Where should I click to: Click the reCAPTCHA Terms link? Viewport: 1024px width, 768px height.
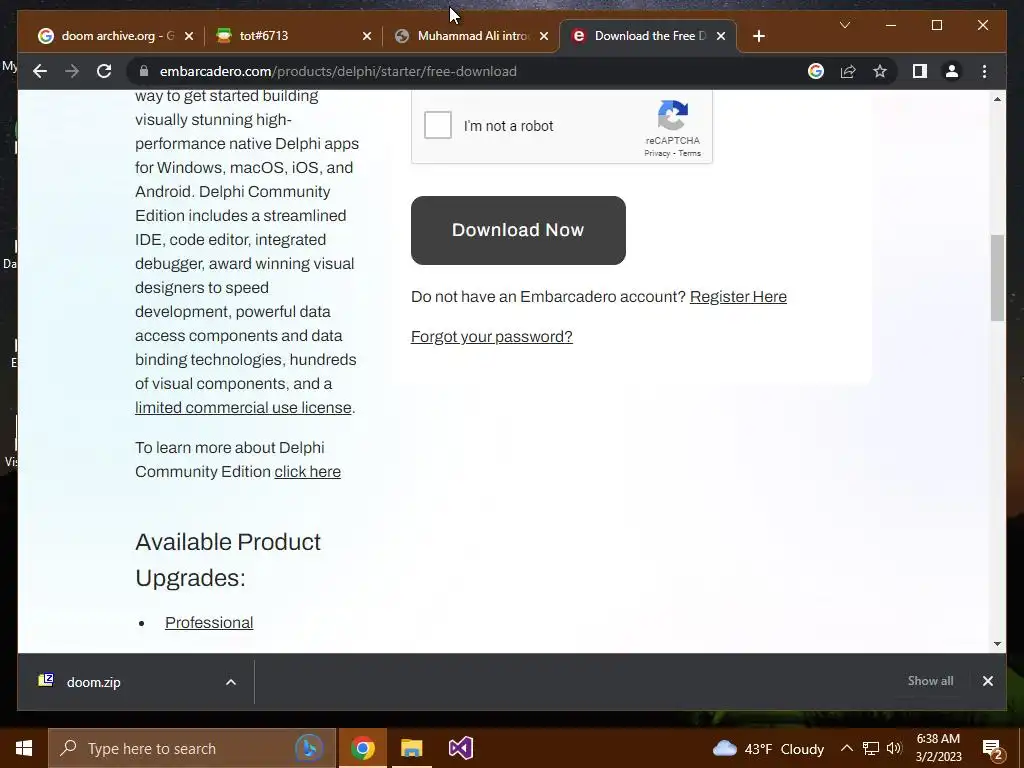coord(690,153)
